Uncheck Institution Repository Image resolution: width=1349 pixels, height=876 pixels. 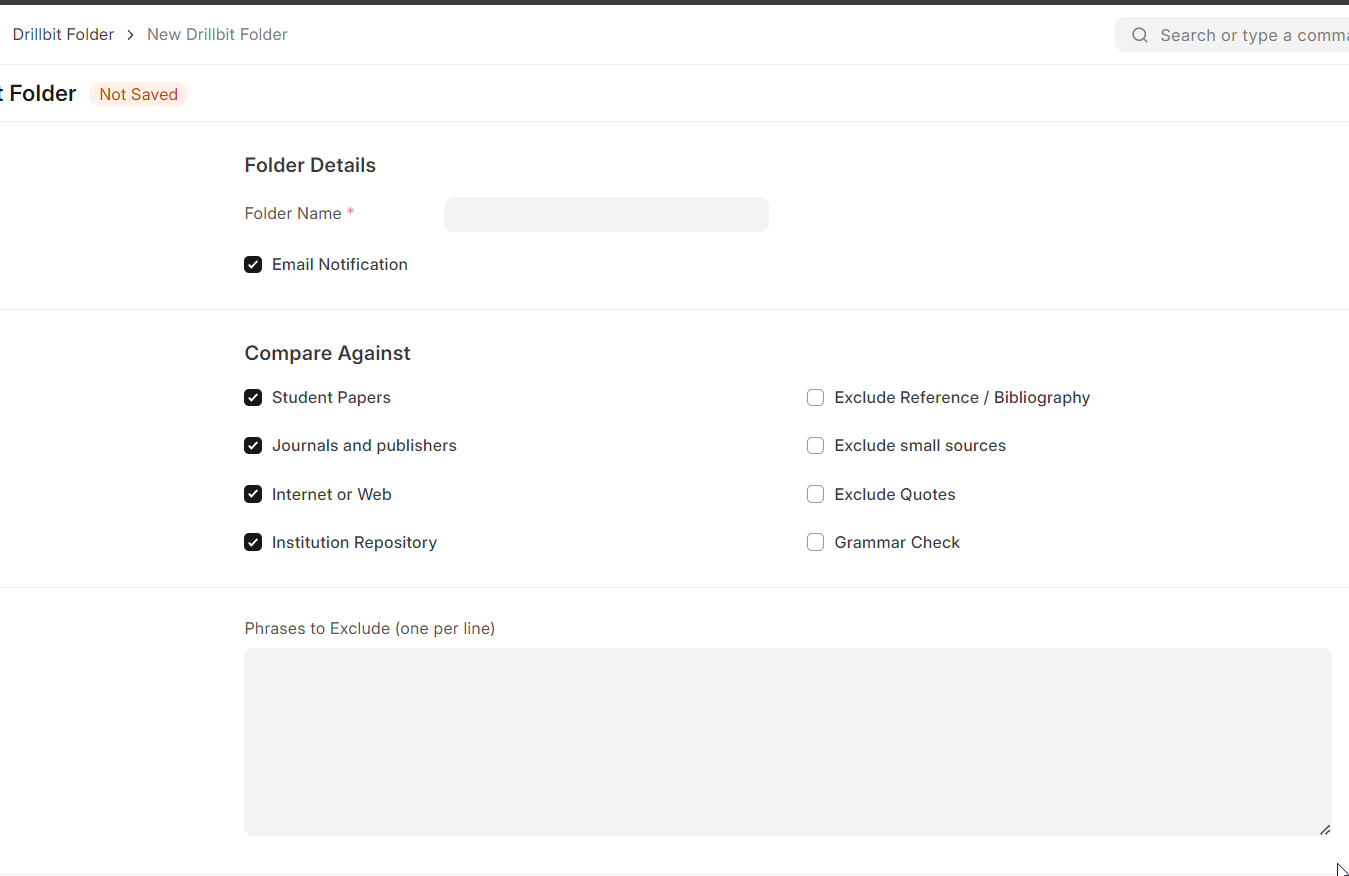[x=253, y=543]
